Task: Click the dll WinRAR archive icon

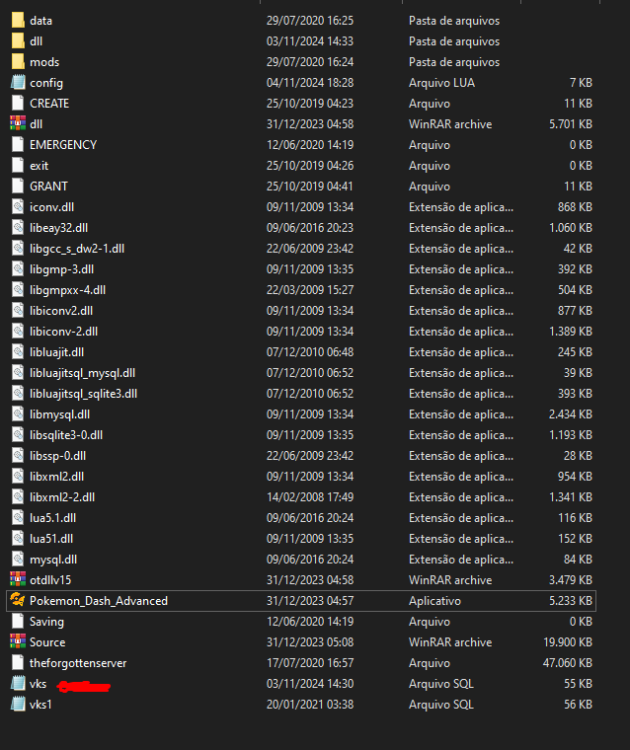Action: point(18,124)
